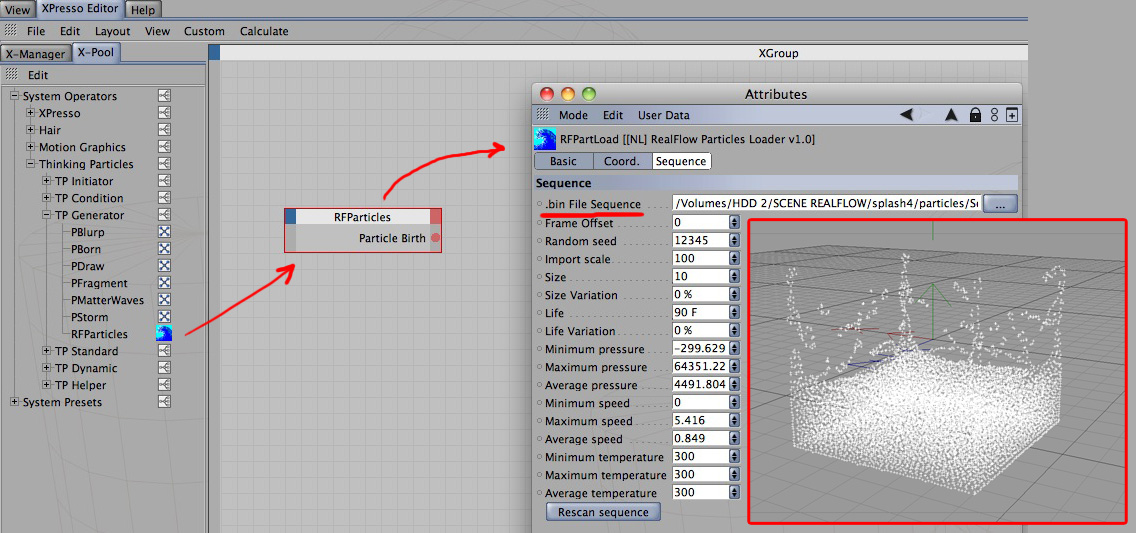This screenshot has height=533, width=1136.
Task: Click the browse file '...' button
Action: 1001,204
